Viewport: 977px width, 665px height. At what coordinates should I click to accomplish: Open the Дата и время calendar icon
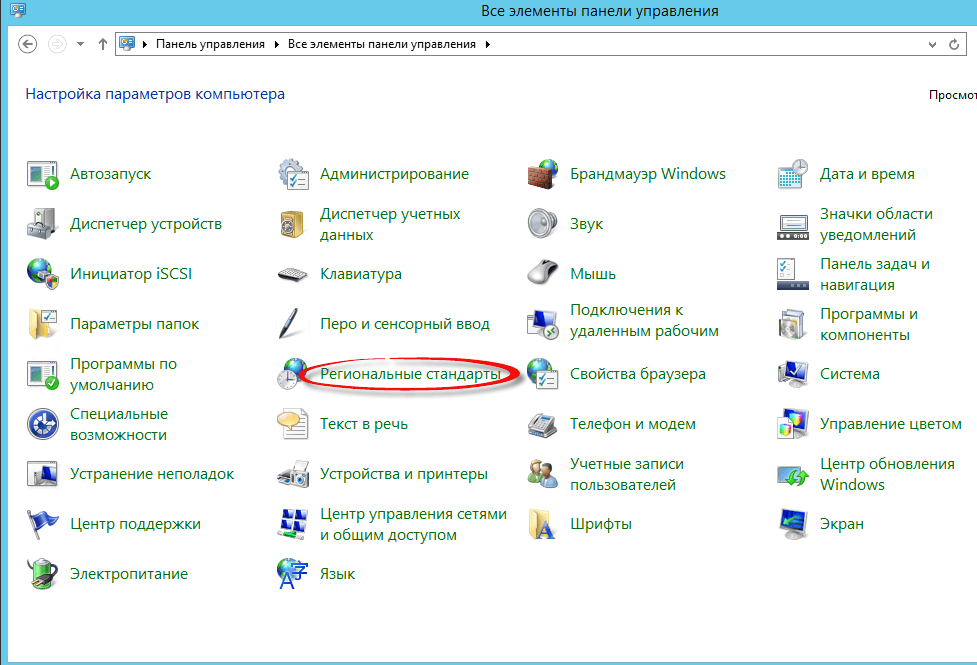(x=793, y=175)
